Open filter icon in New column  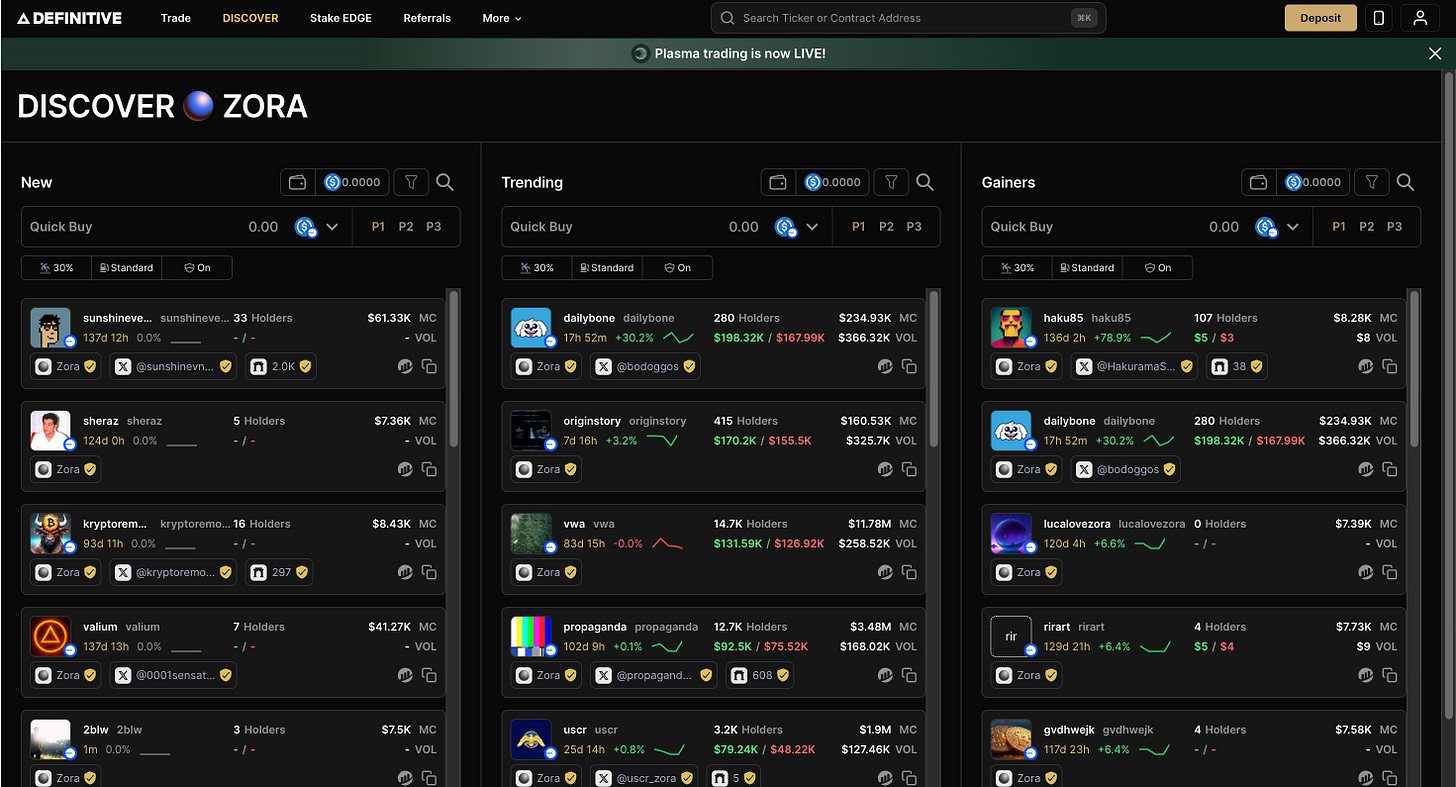pos(411,182)
